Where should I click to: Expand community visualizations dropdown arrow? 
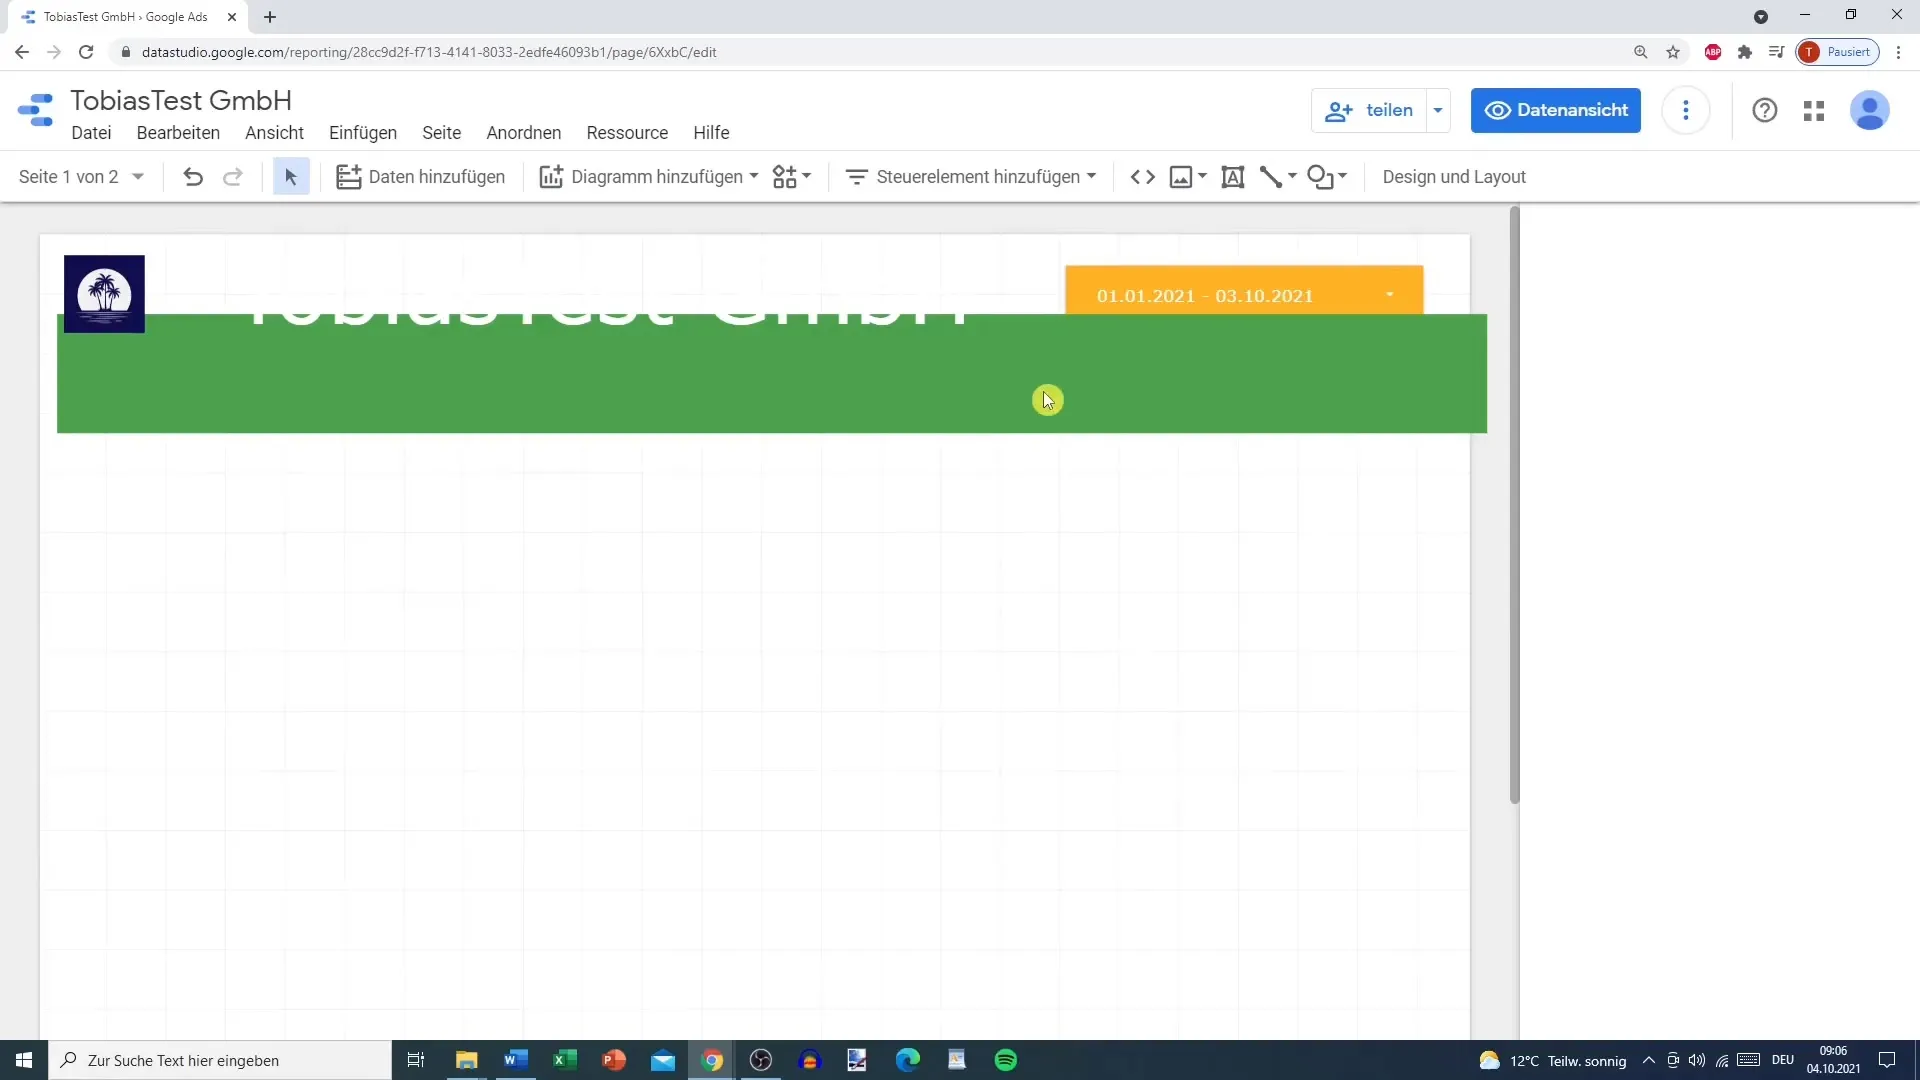pyautogui.click(x=806, y=176)
